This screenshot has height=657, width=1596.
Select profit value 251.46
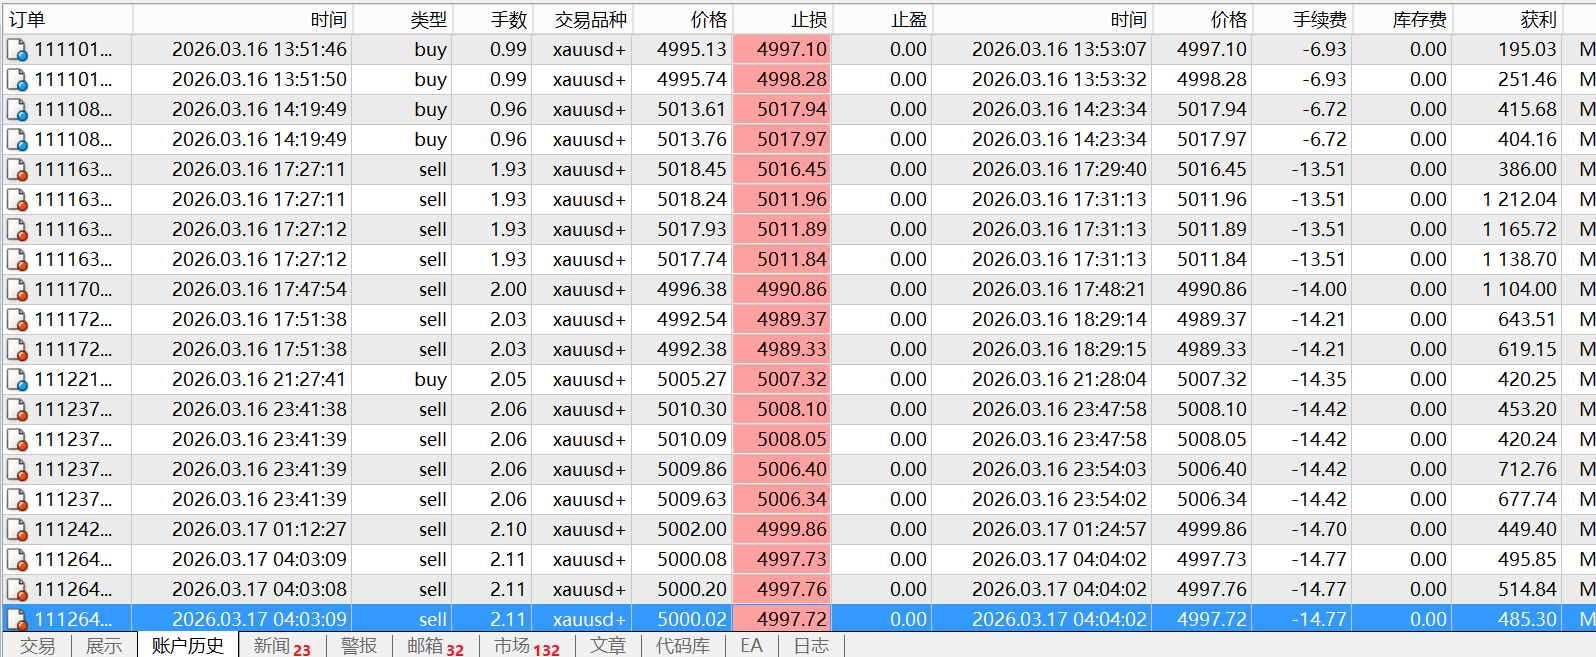(1527, 79)
